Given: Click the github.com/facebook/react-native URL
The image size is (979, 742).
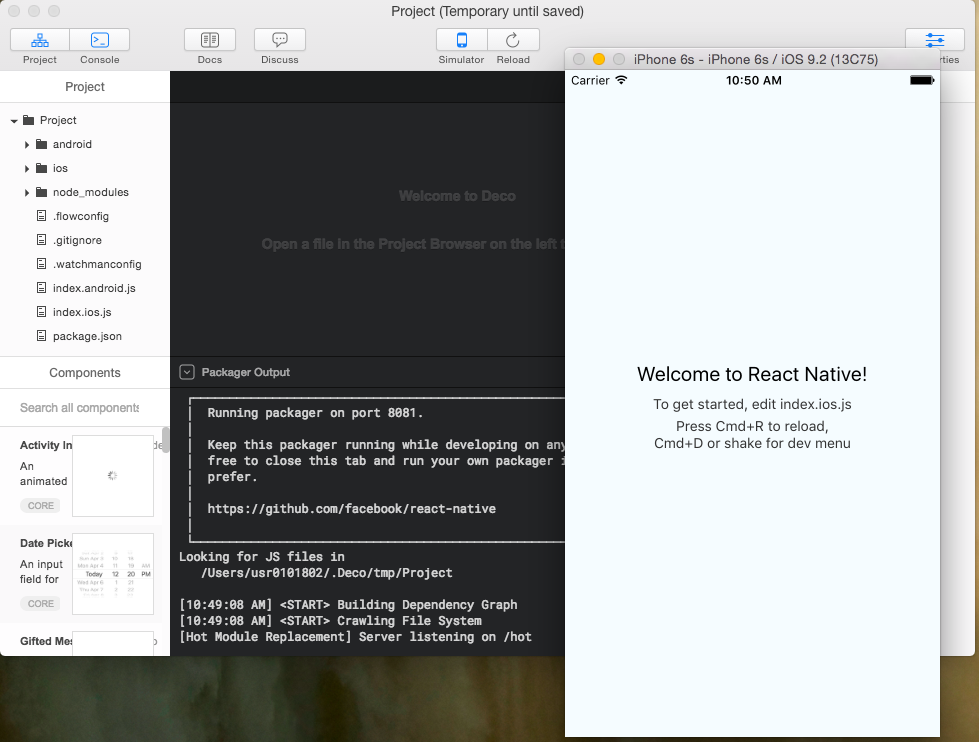Looking at the screenshot, I should (352, 509).
